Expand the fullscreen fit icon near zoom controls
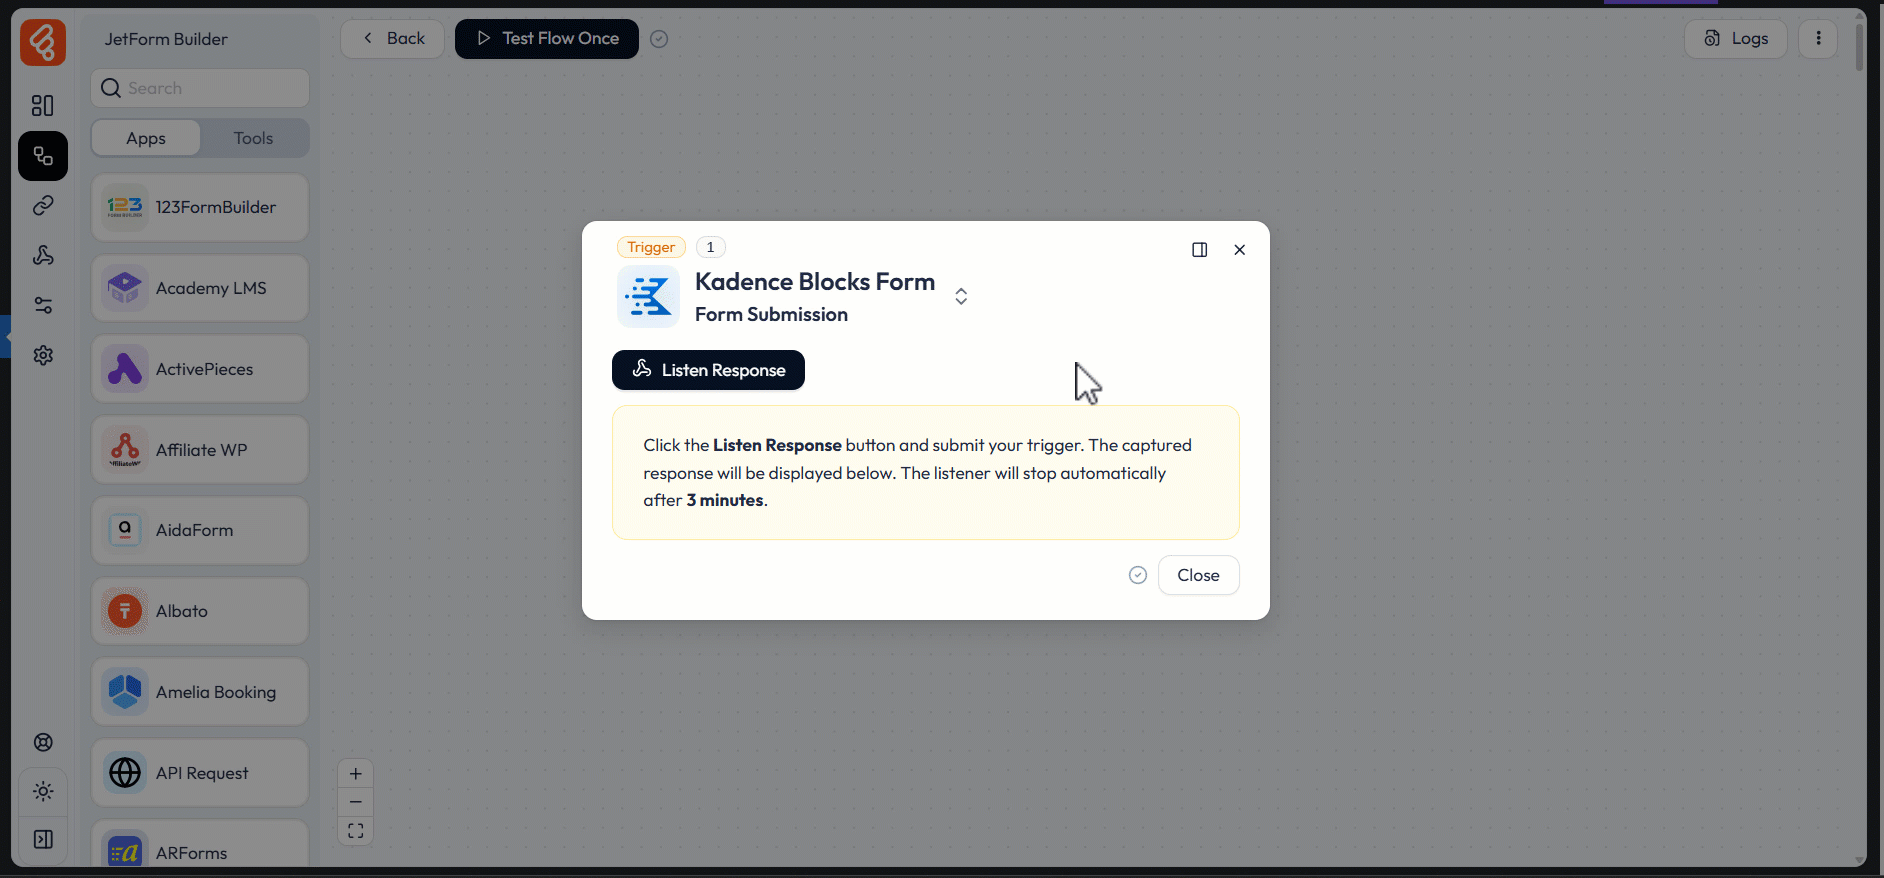1884x878 pixels. 355,830
